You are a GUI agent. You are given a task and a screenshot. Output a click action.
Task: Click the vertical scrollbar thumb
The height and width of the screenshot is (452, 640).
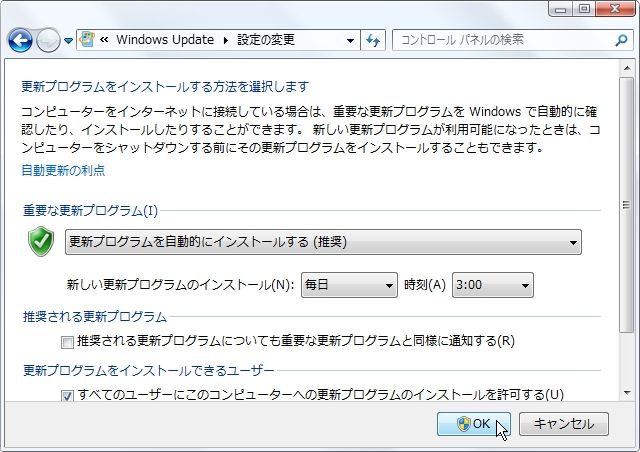click(627, 205)
